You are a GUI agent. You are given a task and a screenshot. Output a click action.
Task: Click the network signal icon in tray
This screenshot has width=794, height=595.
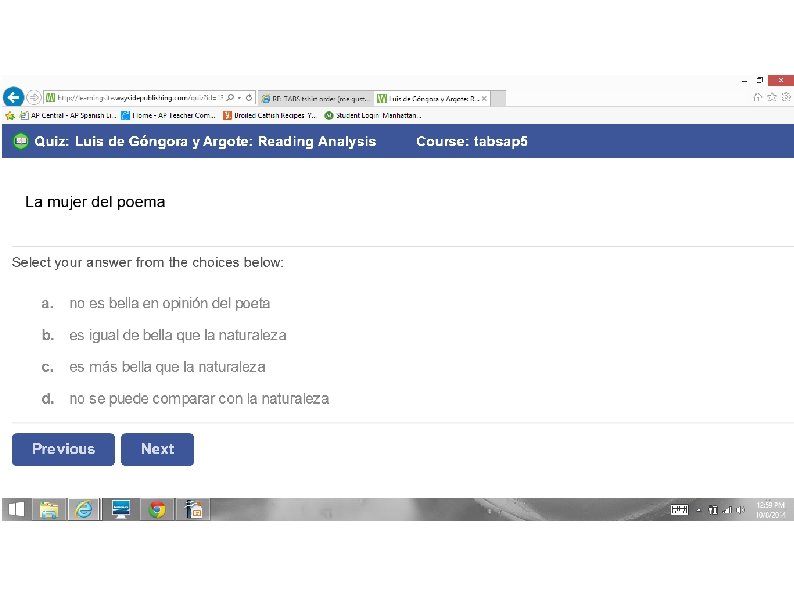727,510
